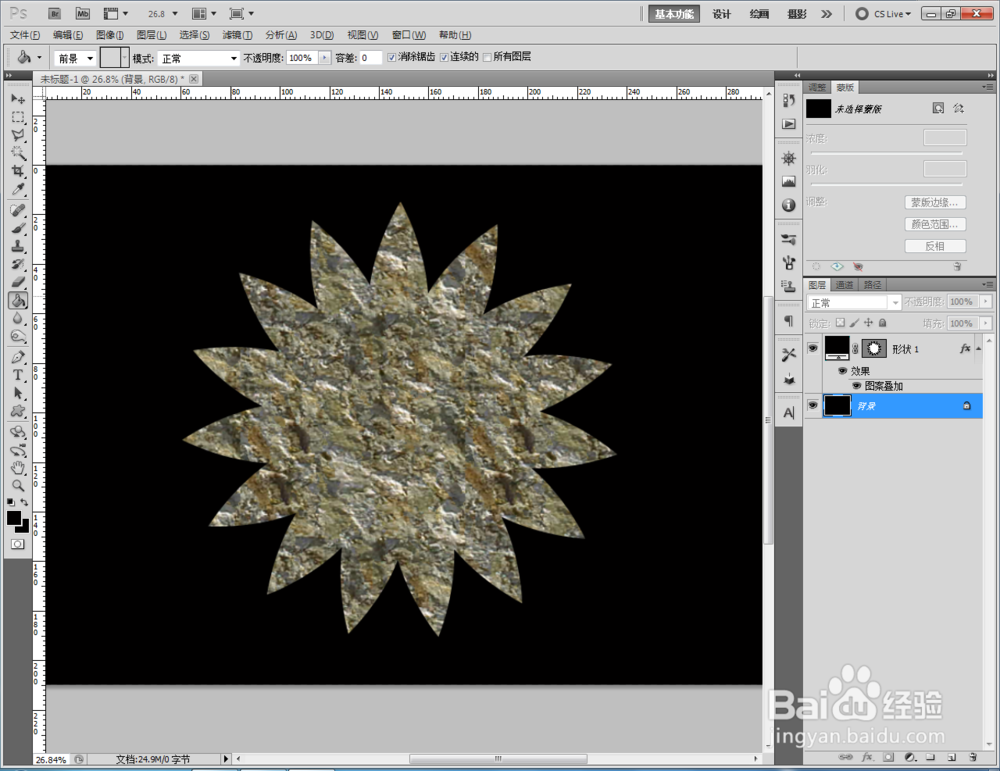Toggle lock transparent pixels icon
This screenshot has height=771, width=1000.
(x=840, y=323)
